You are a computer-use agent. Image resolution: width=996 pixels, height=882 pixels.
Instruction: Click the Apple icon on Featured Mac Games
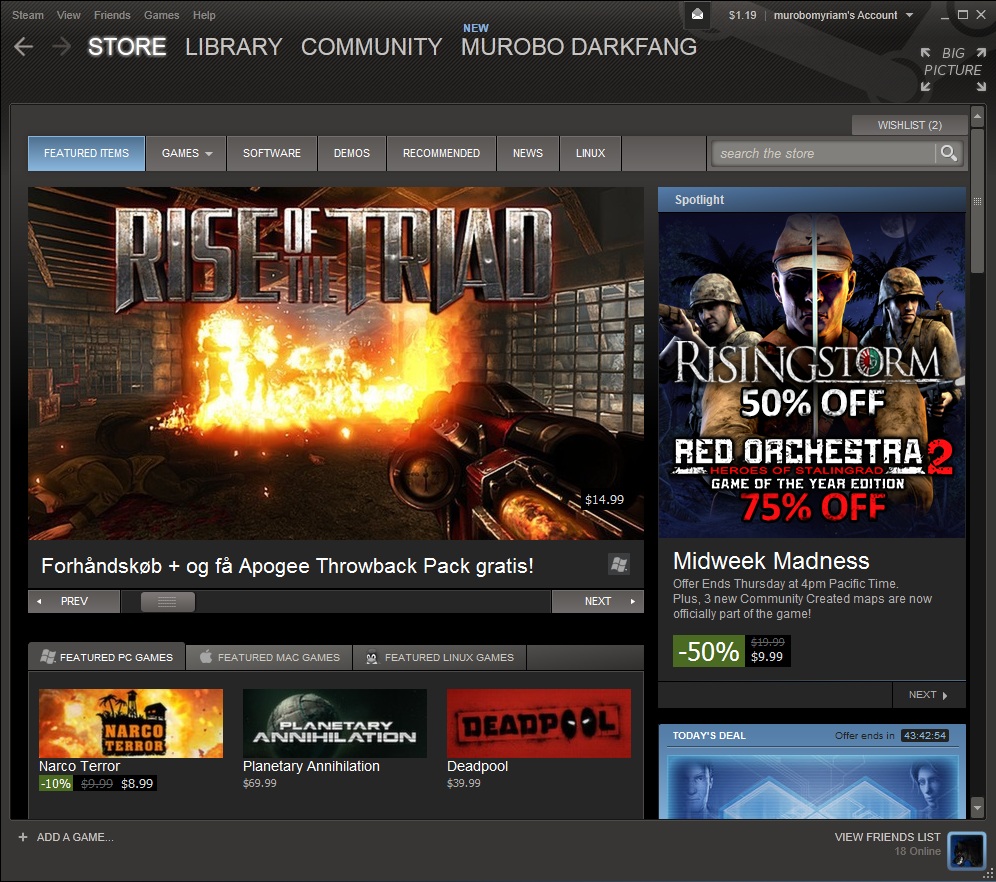pyautogui.click(x=205, y=657)
